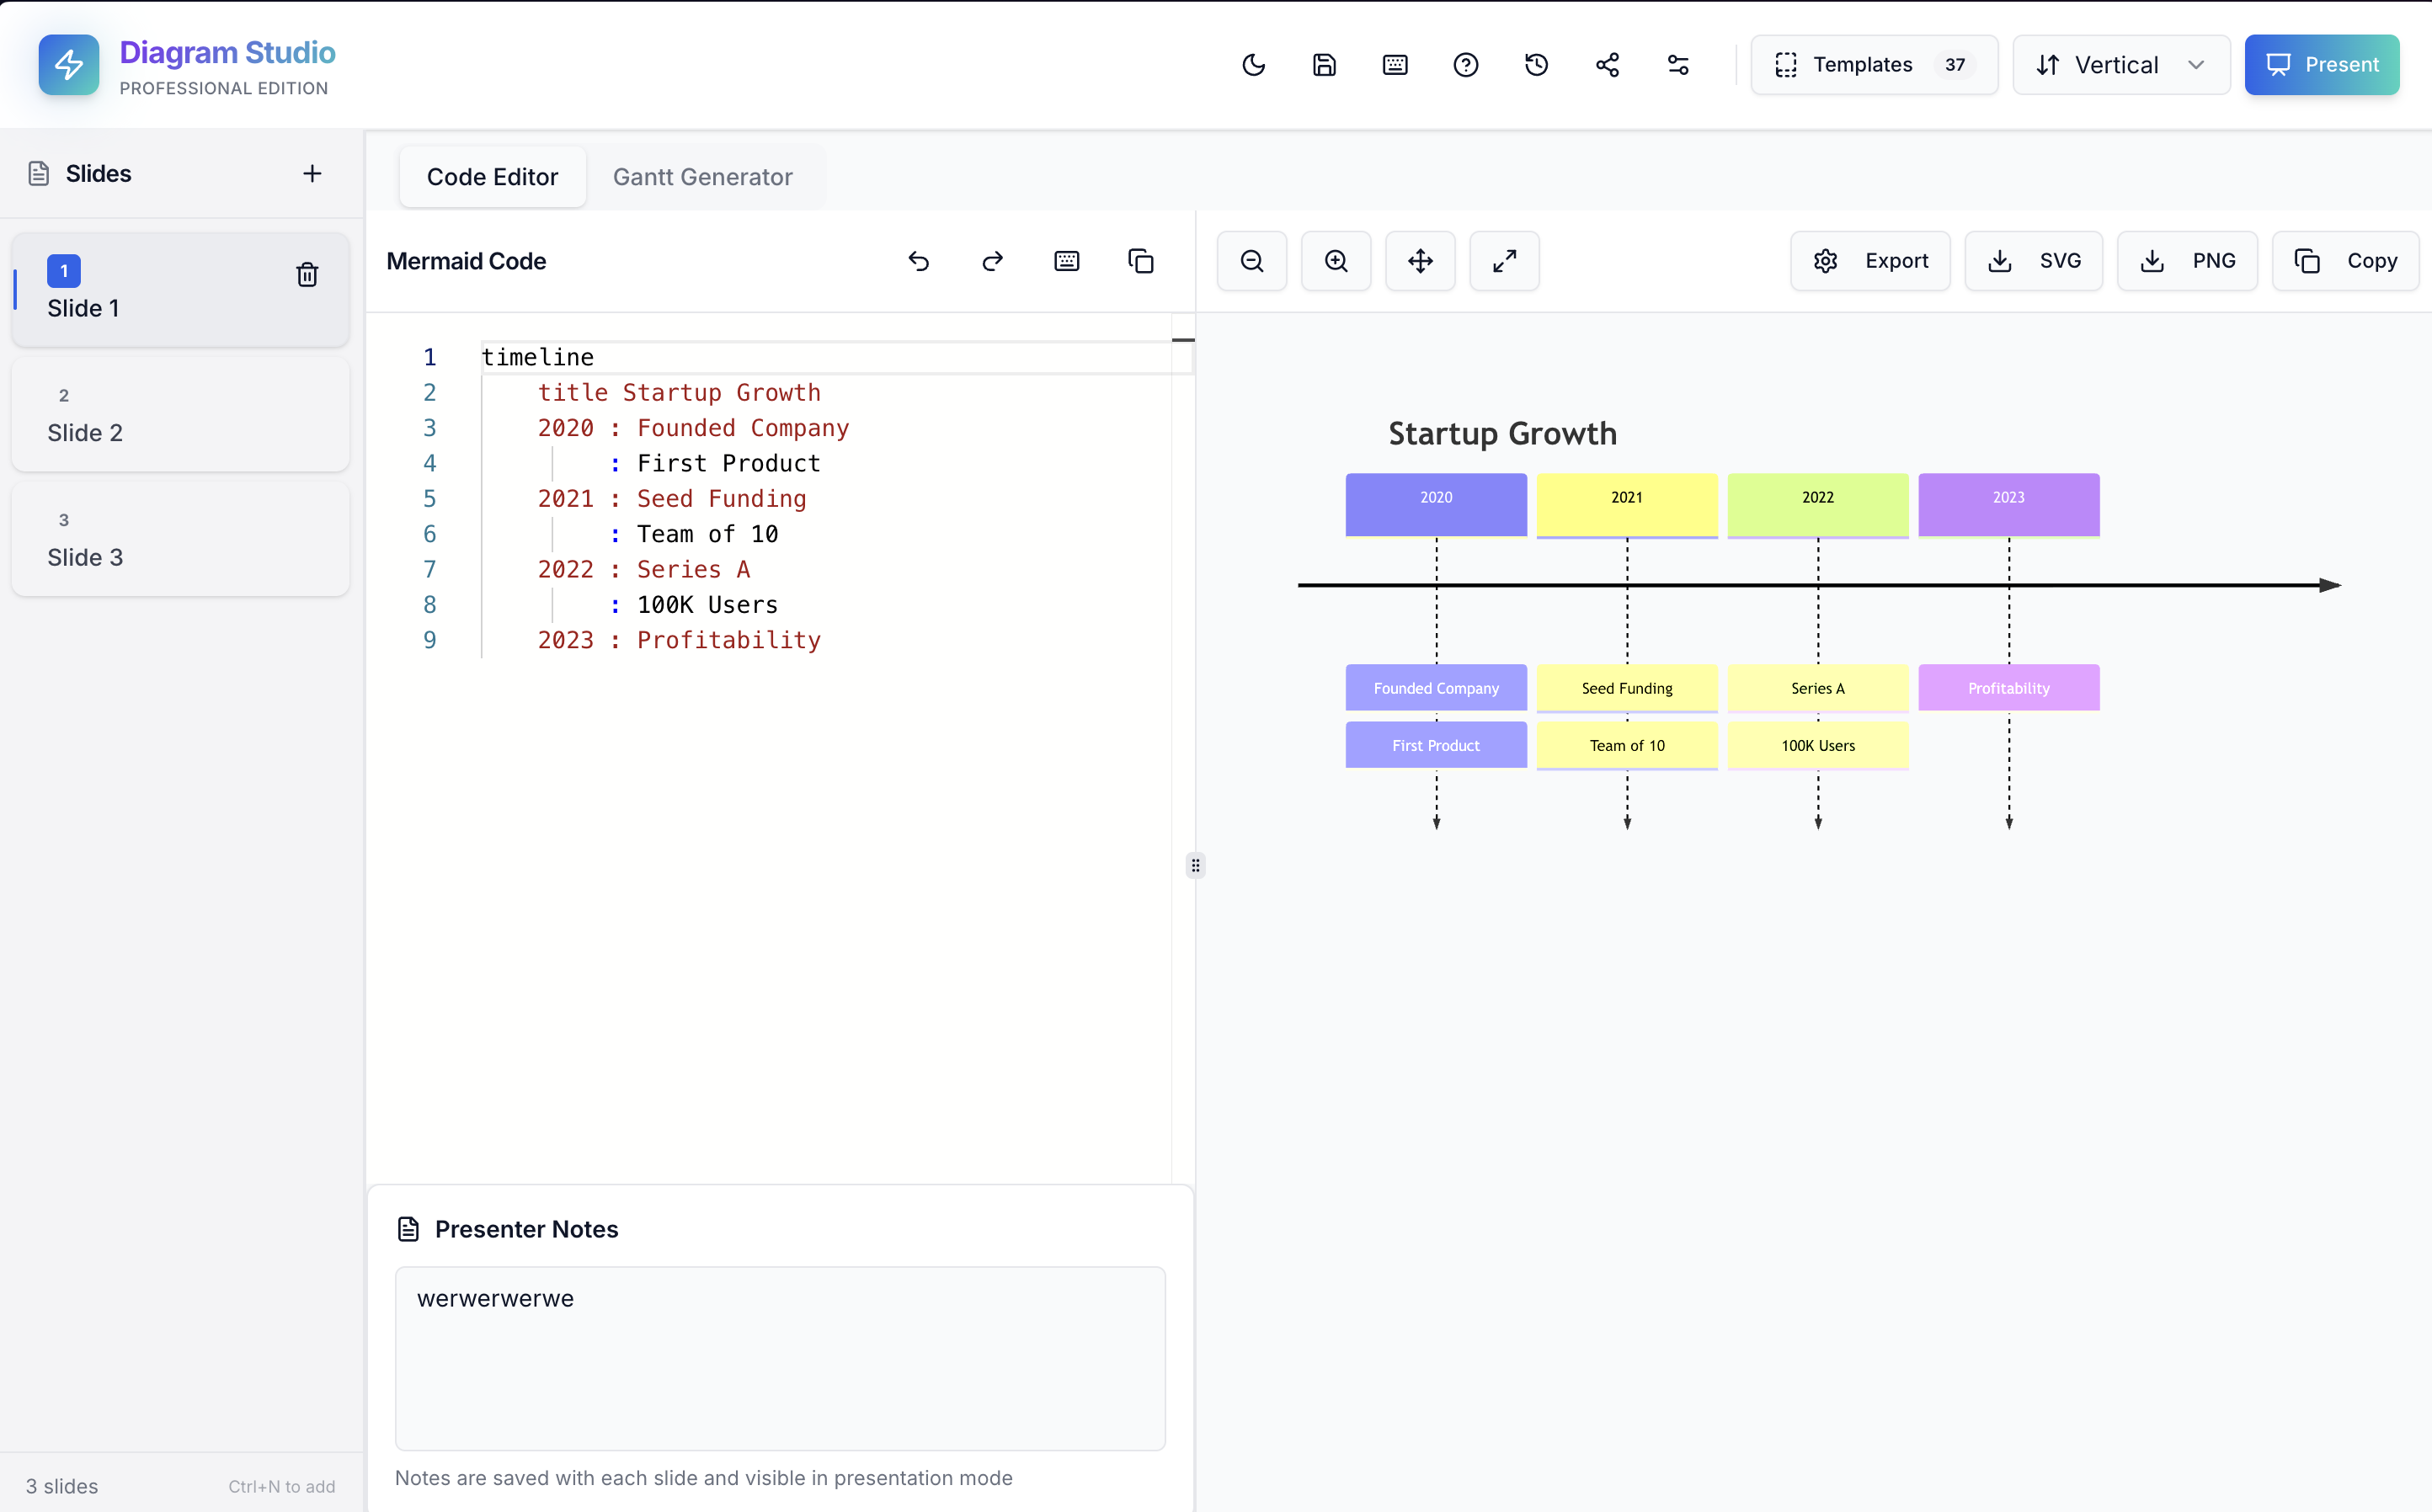Switch to the Gantt Generator tab
This screenshot has height=1512, width=2432.
pos(703,177)
